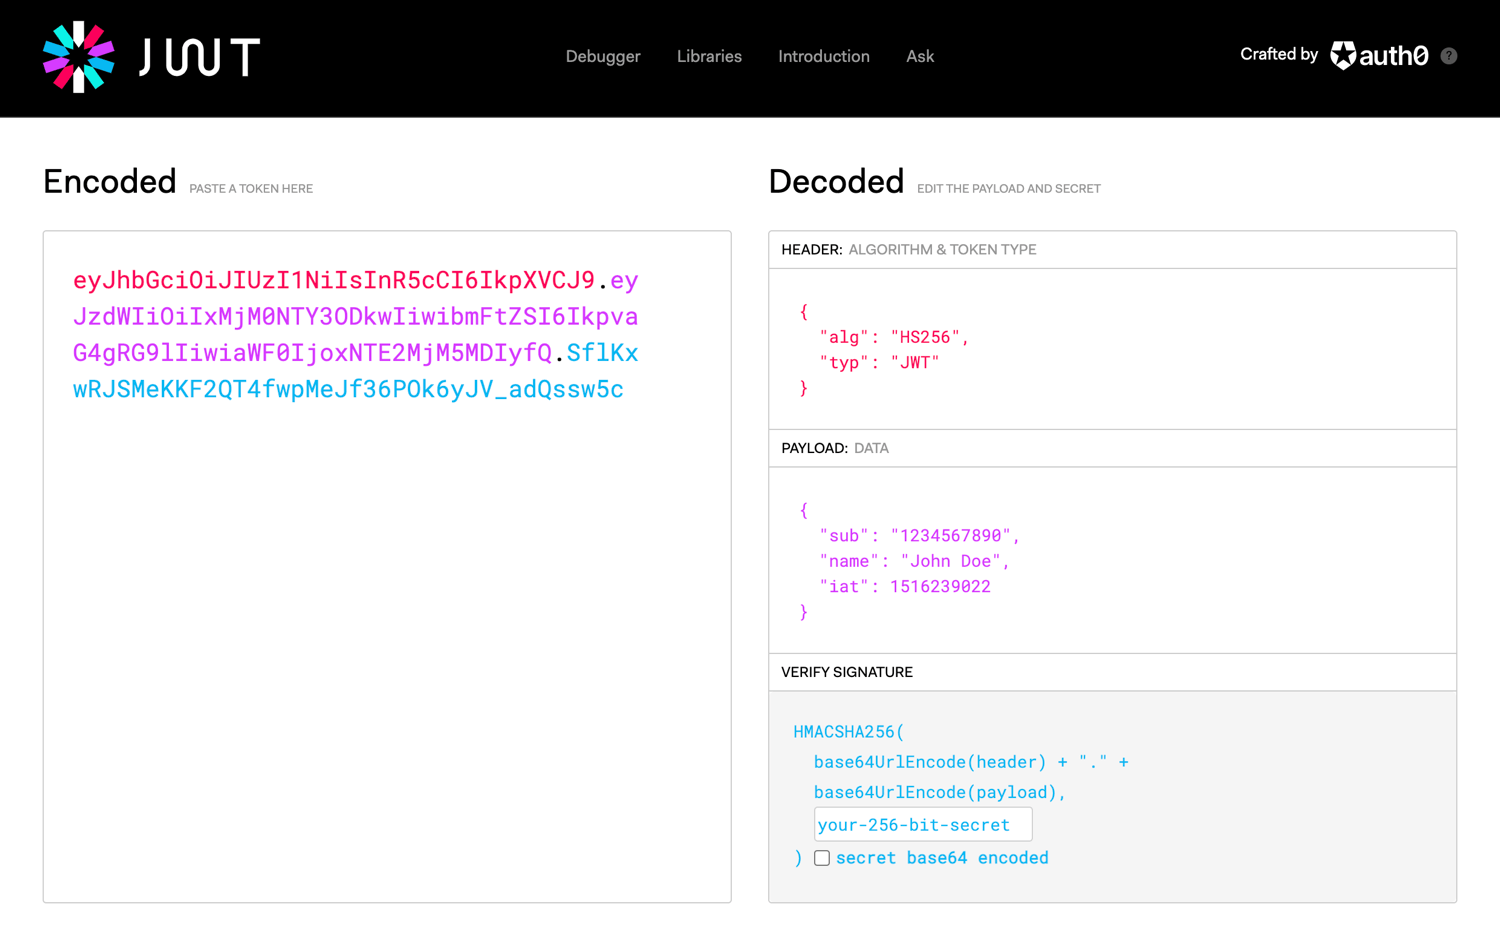Click the base64UrlEncode(header) line
The height and width of the screenshot is (940, 1500).
(971, 762)
